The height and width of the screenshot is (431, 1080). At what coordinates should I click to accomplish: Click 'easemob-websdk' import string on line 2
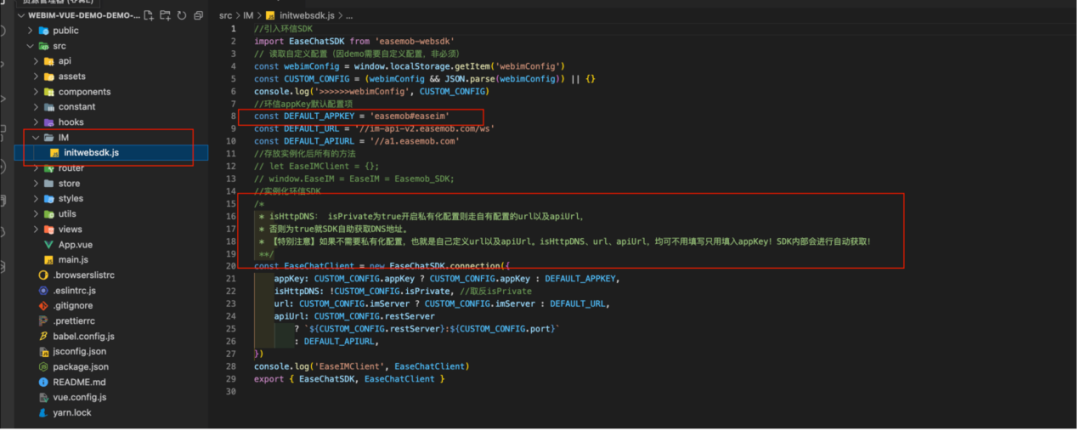tap(415, 41)
